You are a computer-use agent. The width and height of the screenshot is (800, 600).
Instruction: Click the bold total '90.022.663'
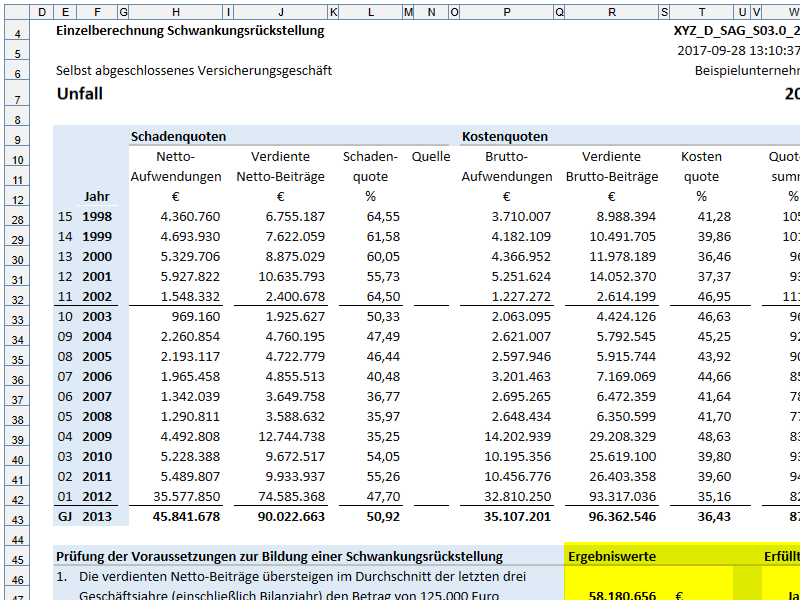pyautogui.click(x=291, y=517)
